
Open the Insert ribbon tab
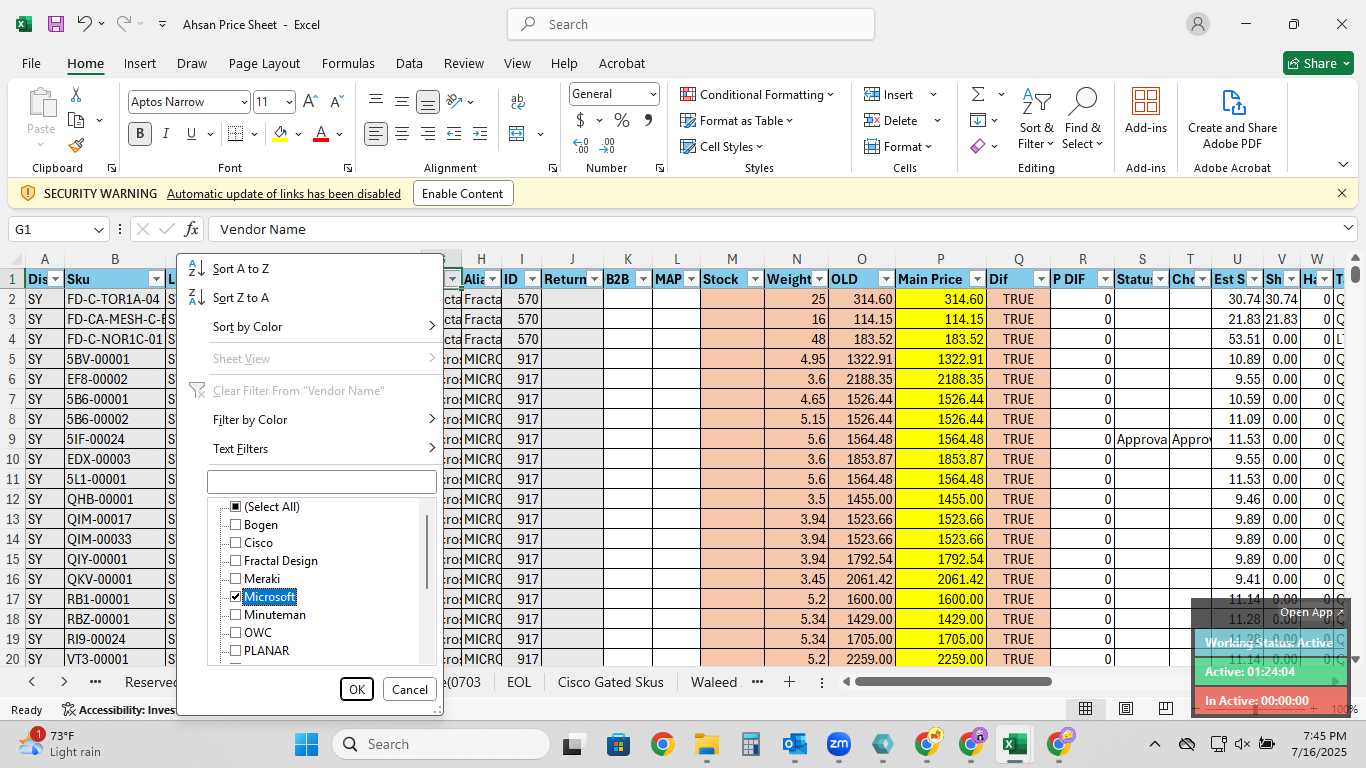(140, 63)
